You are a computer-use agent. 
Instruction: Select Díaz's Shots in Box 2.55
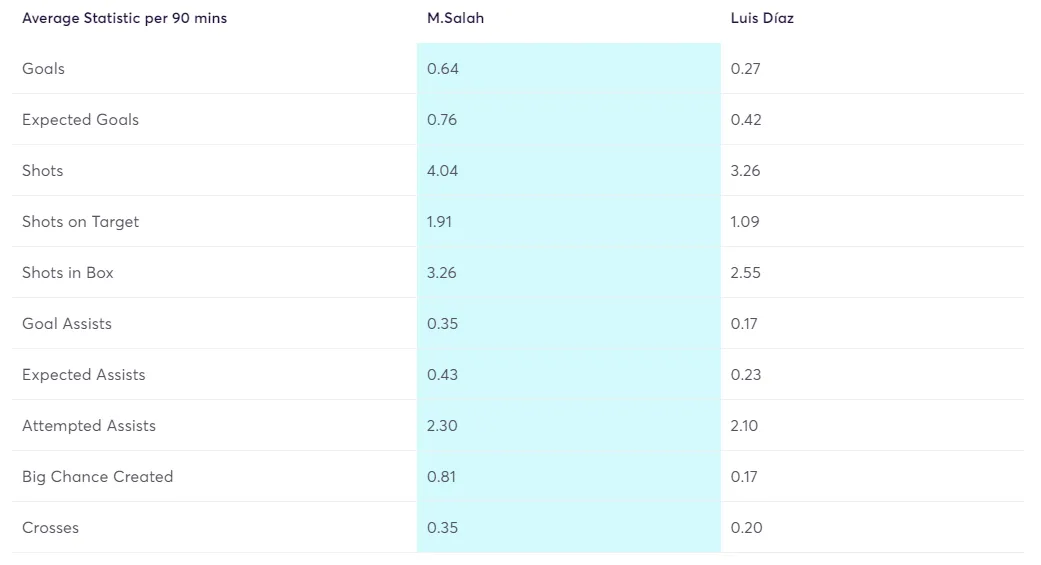pos(746,273)
